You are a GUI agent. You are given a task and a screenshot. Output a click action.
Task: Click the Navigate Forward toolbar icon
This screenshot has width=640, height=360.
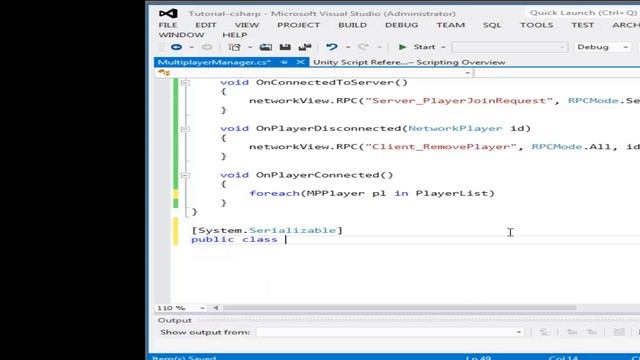pyautogui.click(x=207, y=47)
